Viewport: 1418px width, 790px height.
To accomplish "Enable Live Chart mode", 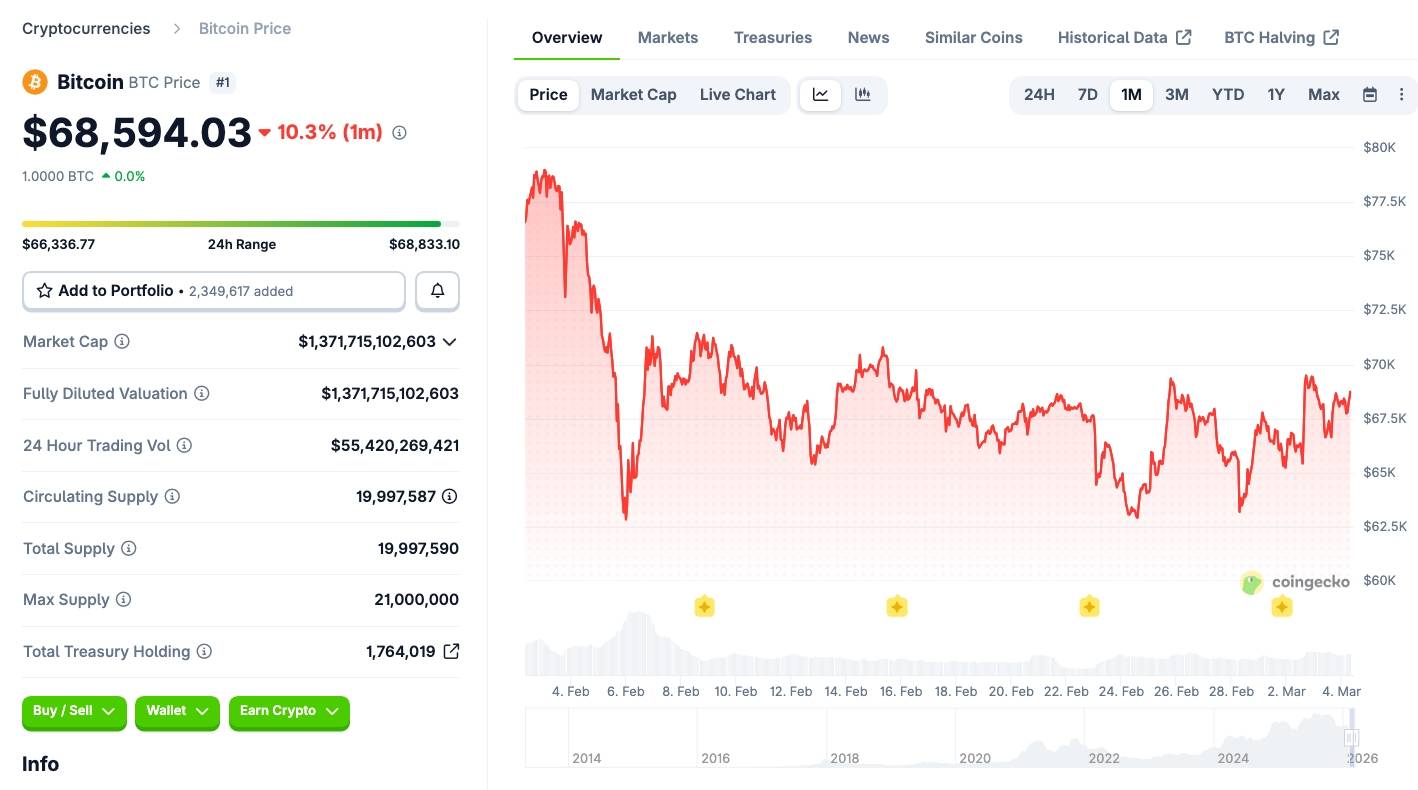I will coord(737,94).
